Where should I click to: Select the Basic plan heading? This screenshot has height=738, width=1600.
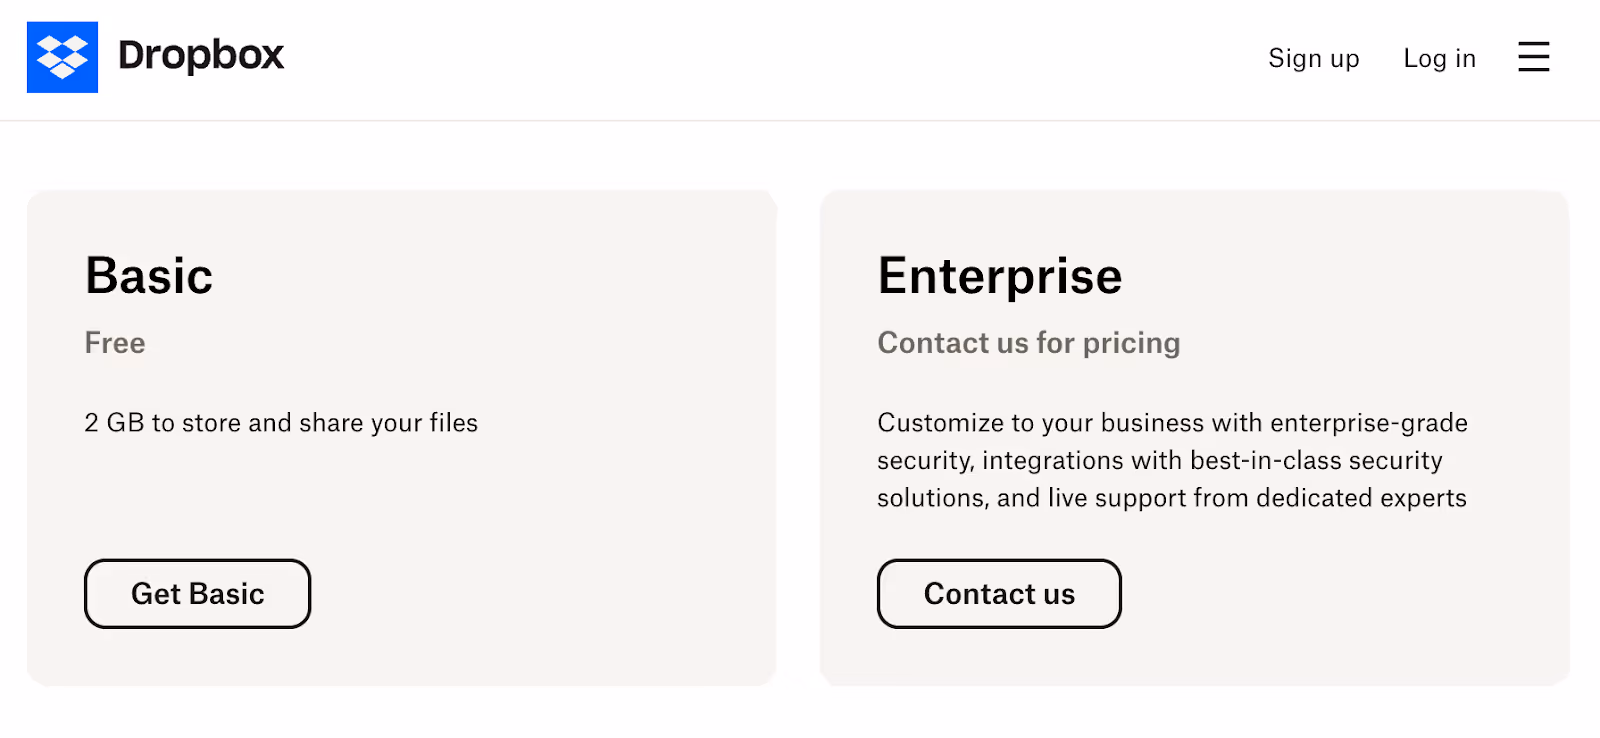click(149, 276)
